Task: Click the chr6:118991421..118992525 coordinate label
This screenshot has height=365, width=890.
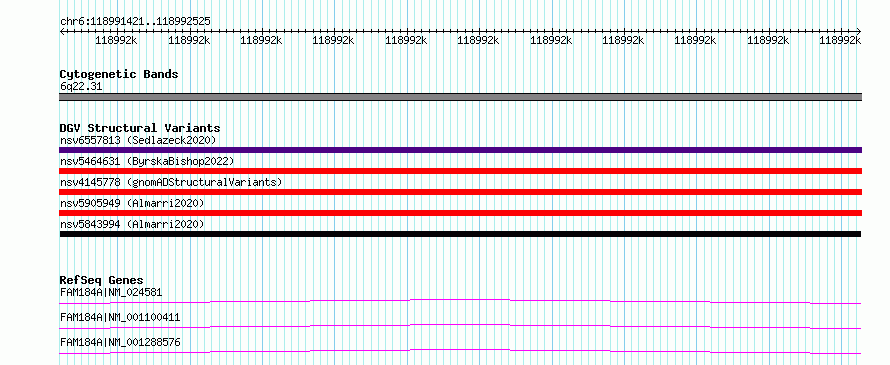Action: point(135,22)
